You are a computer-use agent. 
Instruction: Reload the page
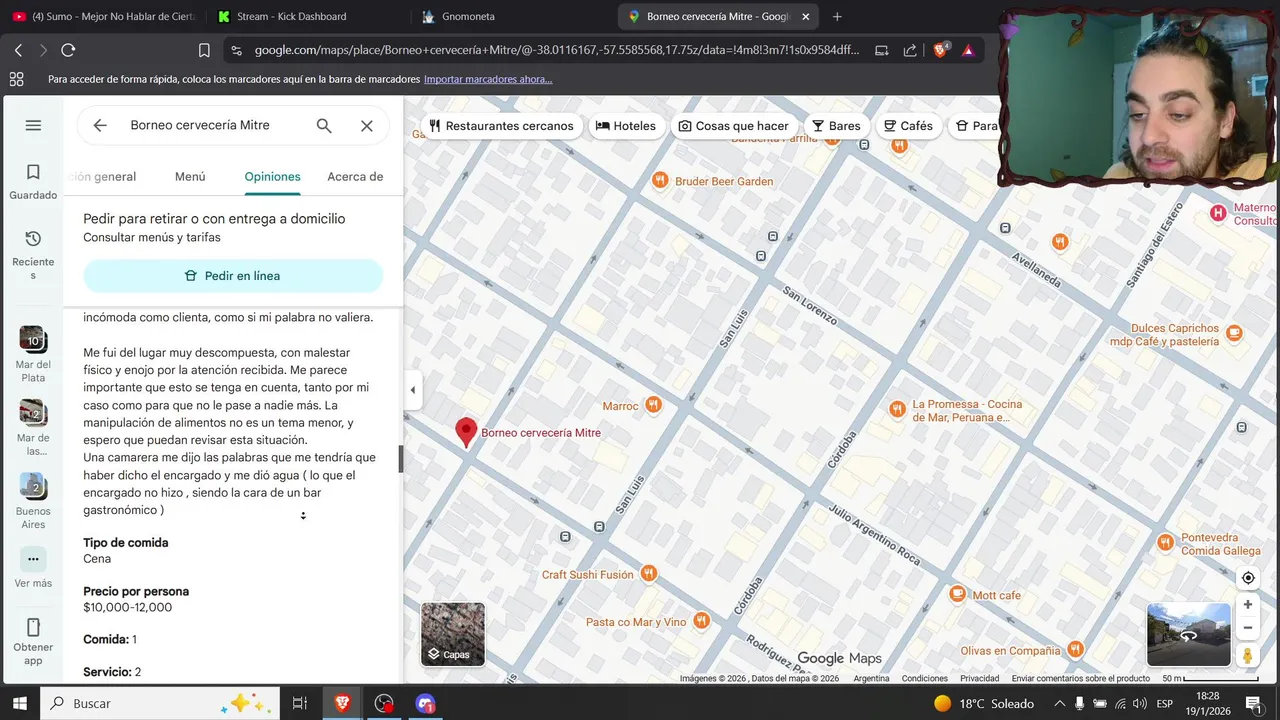tap(68, 50)
